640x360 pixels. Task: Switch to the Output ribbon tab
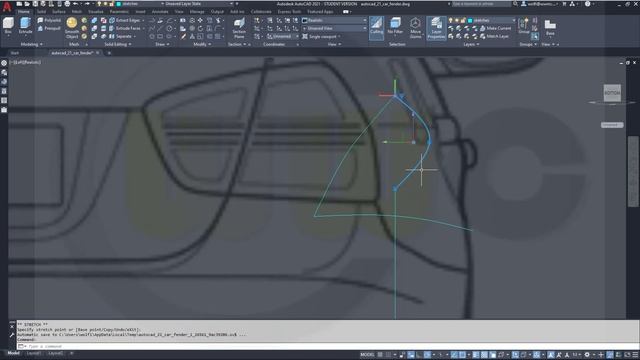217,11
